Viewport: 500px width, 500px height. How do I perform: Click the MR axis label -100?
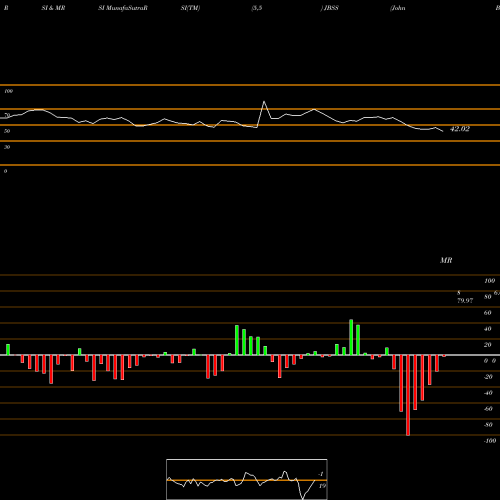[x=490, y=441]
